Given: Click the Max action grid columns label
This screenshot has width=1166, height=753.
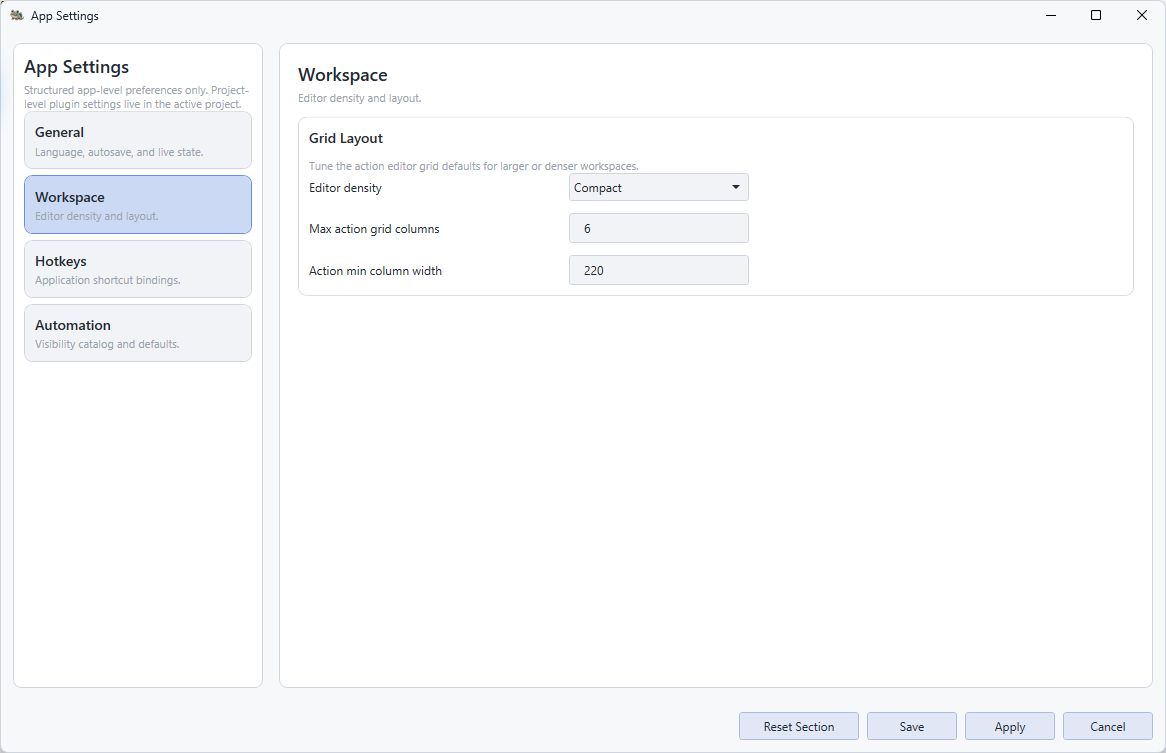Looking at the screenshot, I should 374,229.
